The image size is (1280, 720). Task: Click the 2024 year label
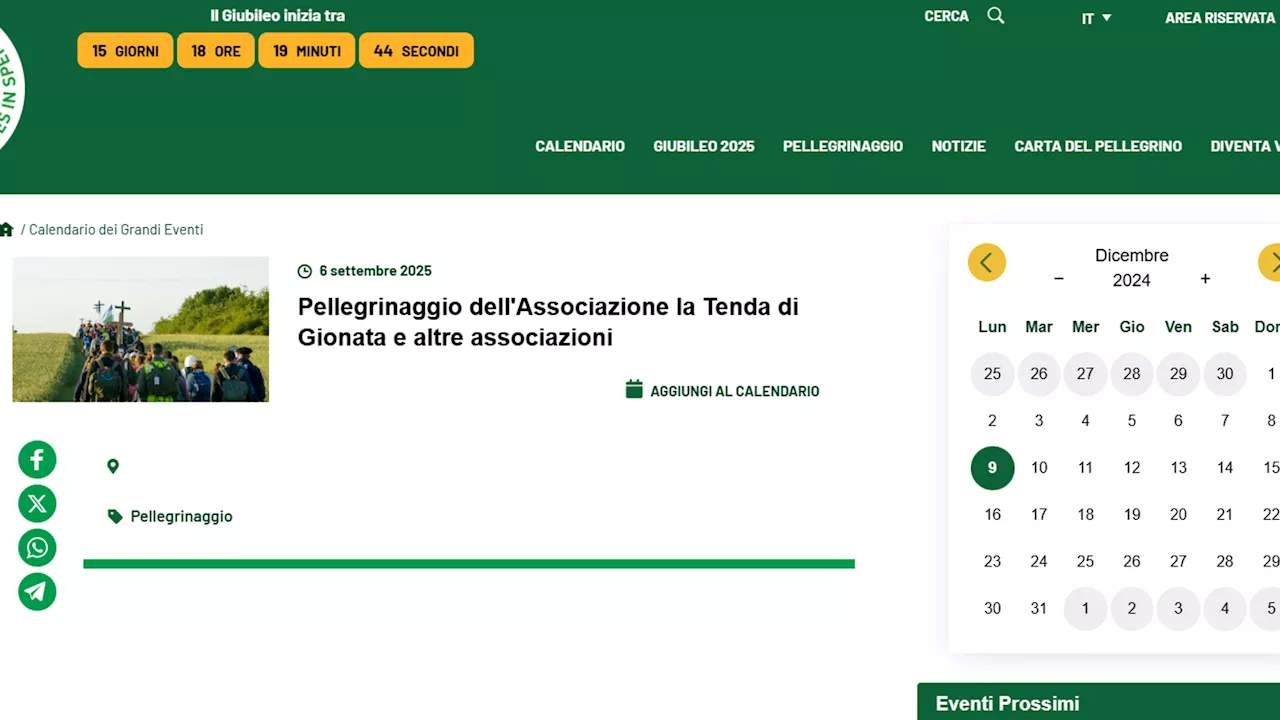click(x=1132, y=281)
